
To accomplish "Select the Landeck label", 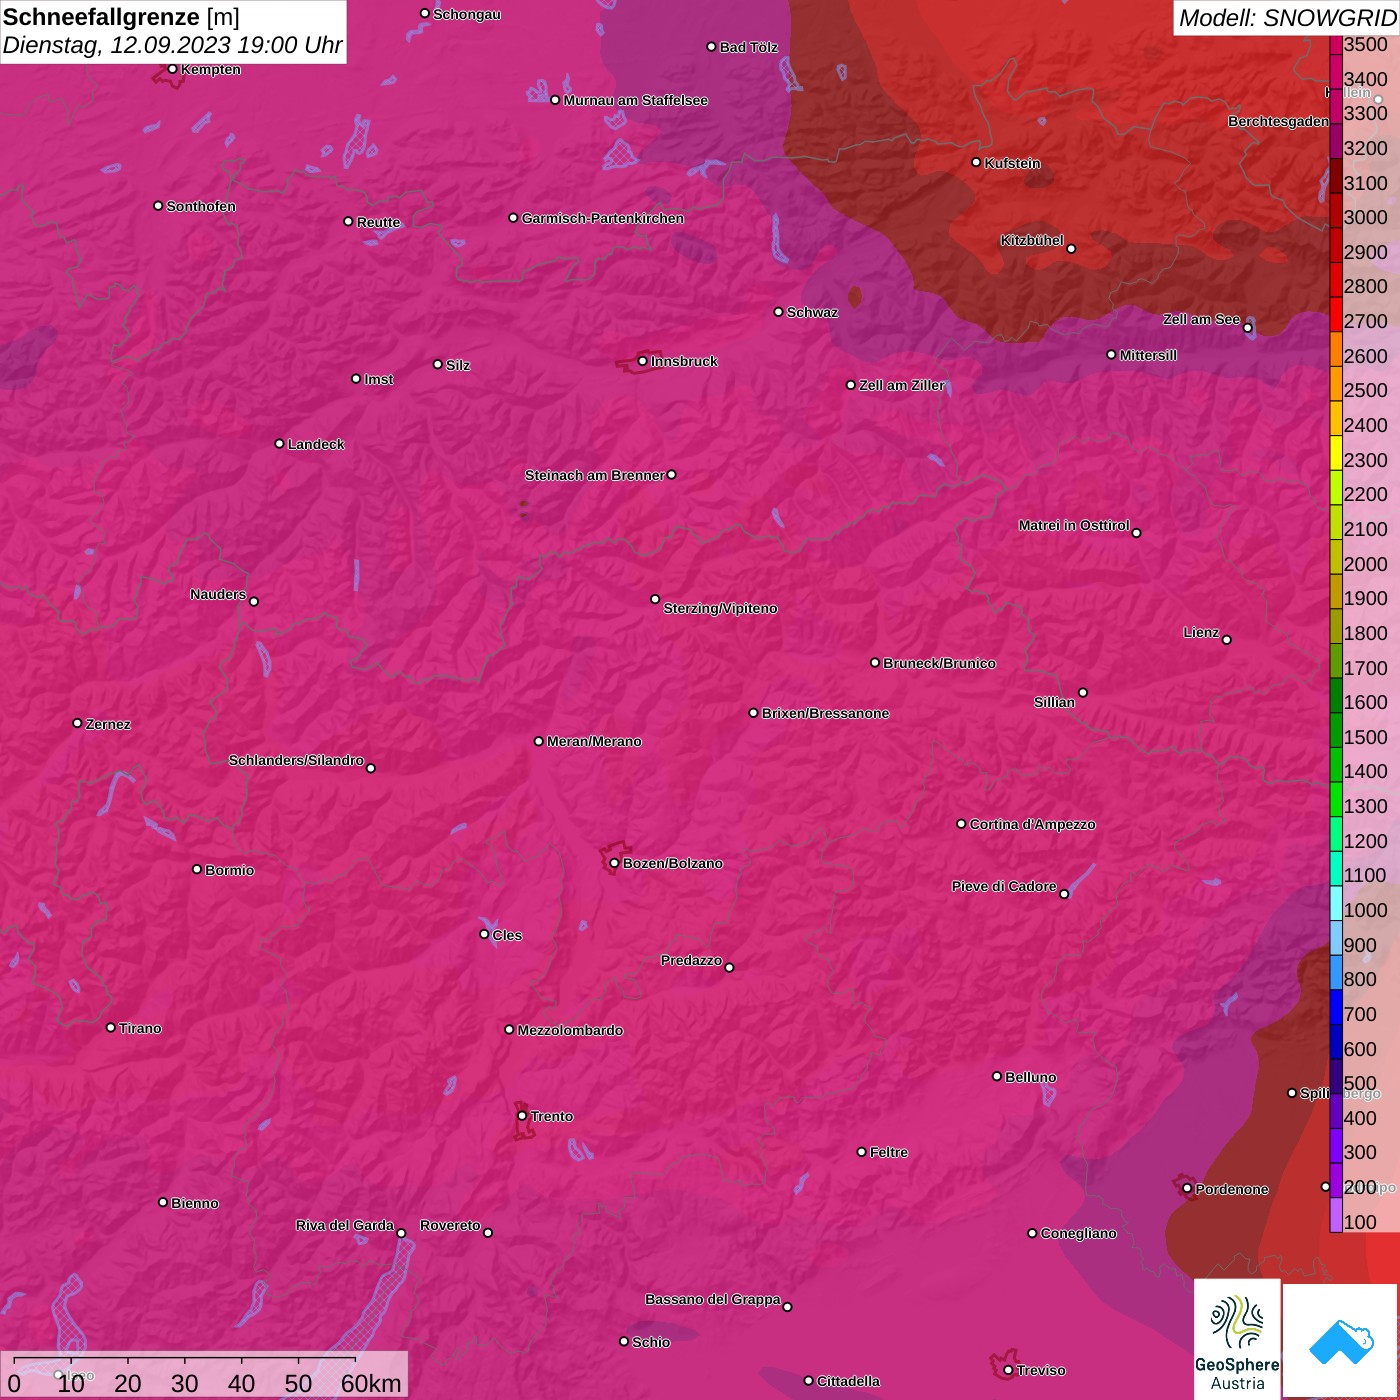I will tap(316, 444).
